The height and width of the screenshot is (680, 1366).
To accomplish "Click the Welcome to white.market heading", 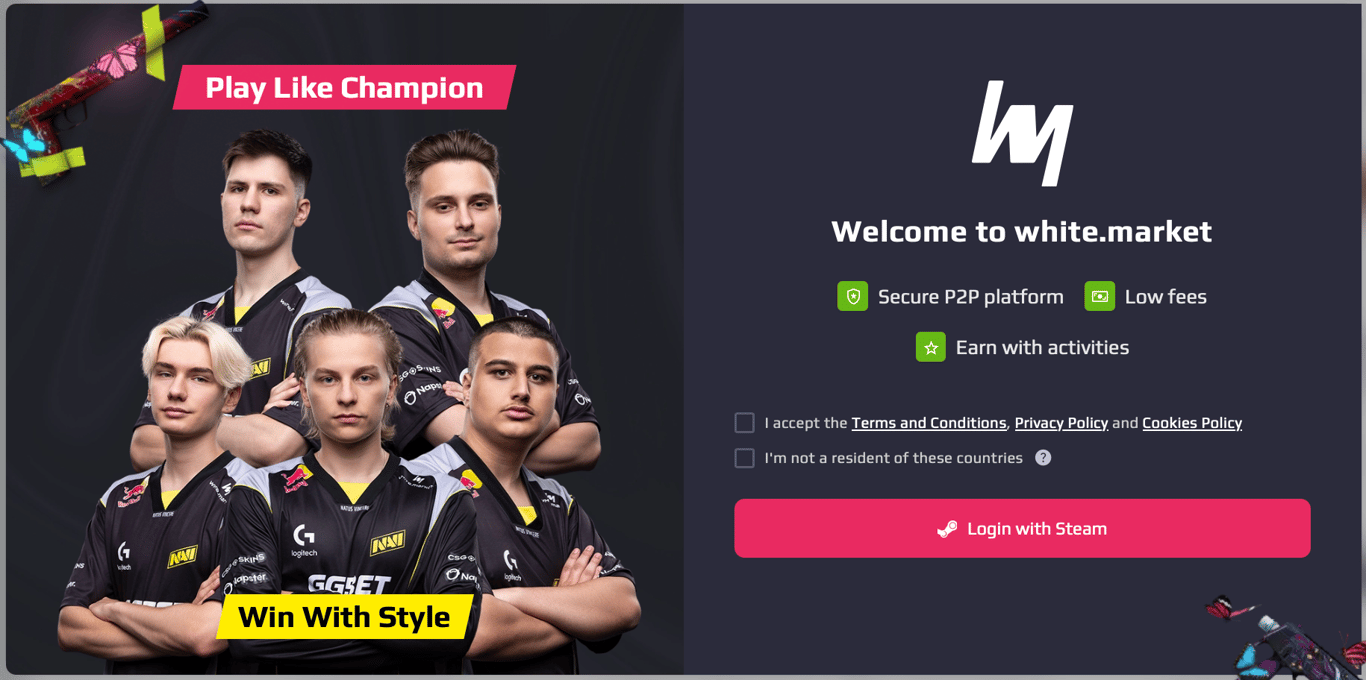I will click(1021, 231).
